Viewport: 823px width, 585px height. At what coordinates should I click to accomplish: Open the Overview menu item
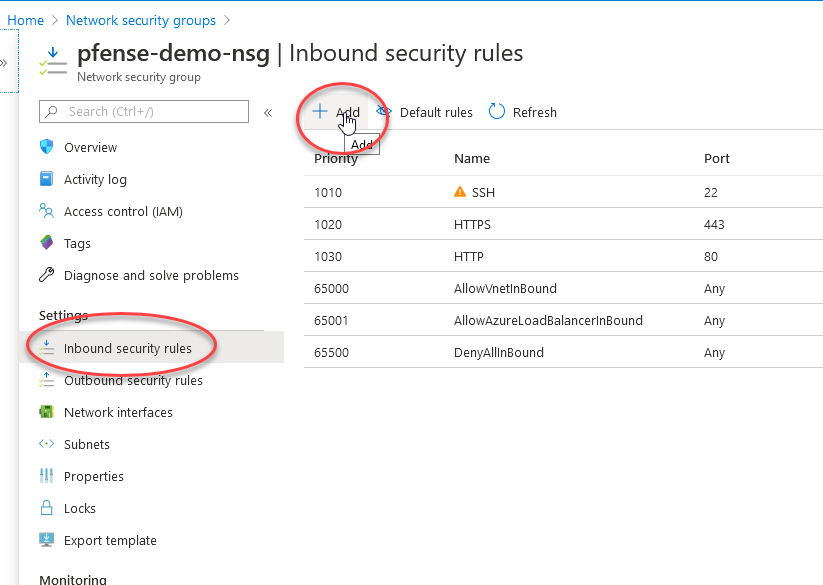coord(90,147)
